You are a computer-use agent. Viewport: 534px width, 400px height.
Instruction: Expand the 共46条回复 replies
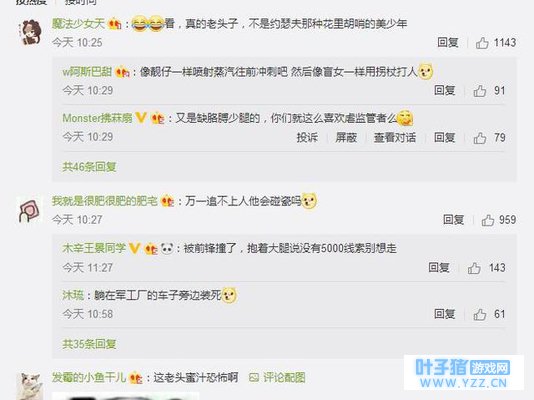pyautogui.click(x=89, y=167)
